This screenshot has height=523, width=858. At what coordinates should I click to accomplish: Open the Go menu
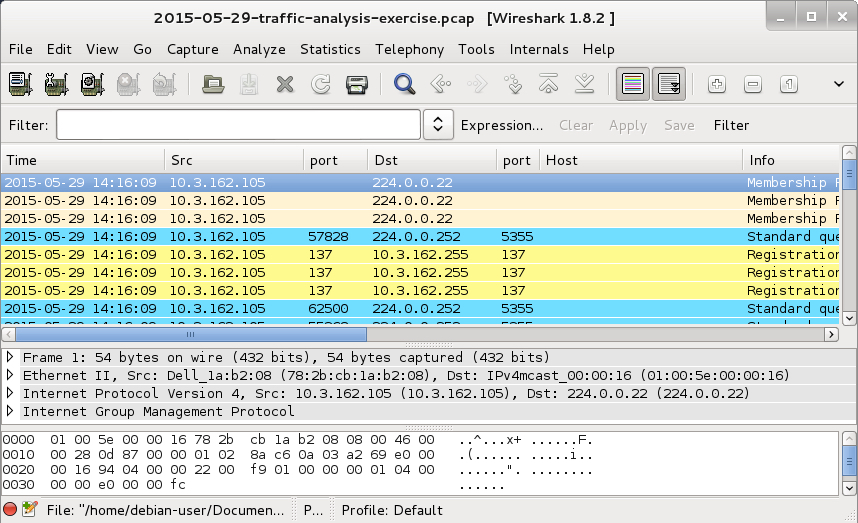tap(142, 49)
